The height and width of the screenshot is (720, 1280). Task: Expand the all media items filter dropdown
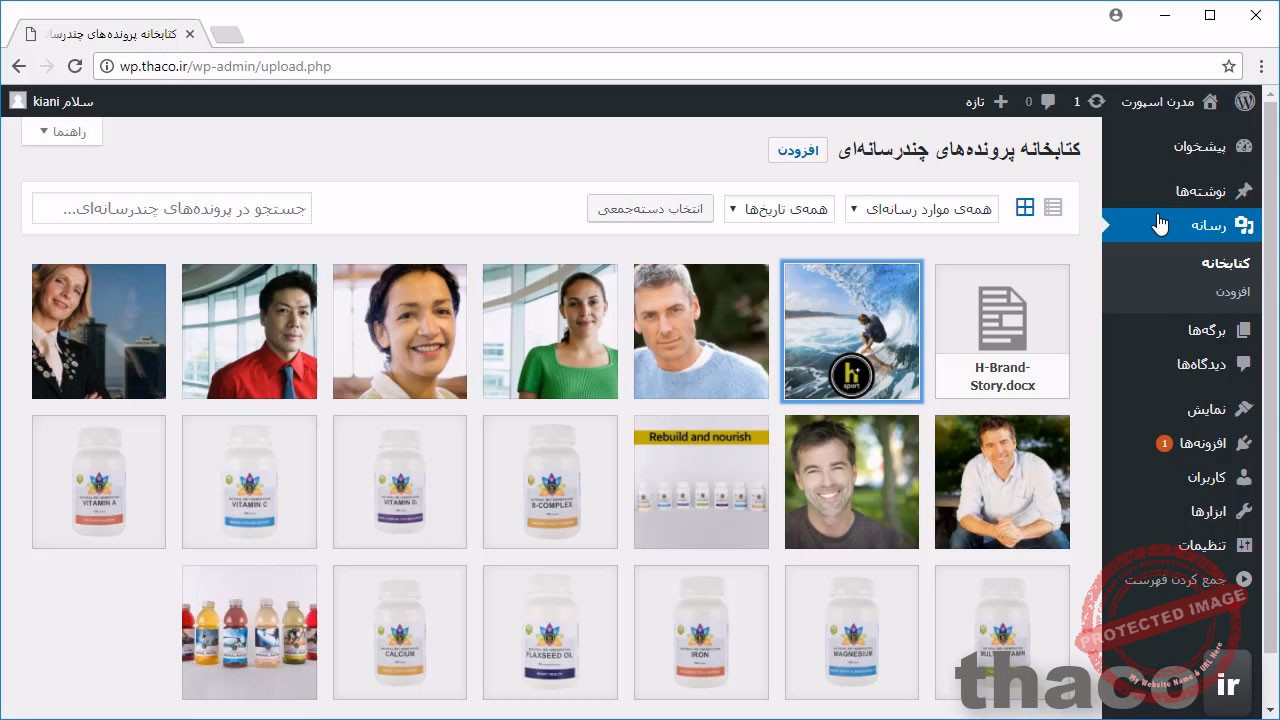921,209
